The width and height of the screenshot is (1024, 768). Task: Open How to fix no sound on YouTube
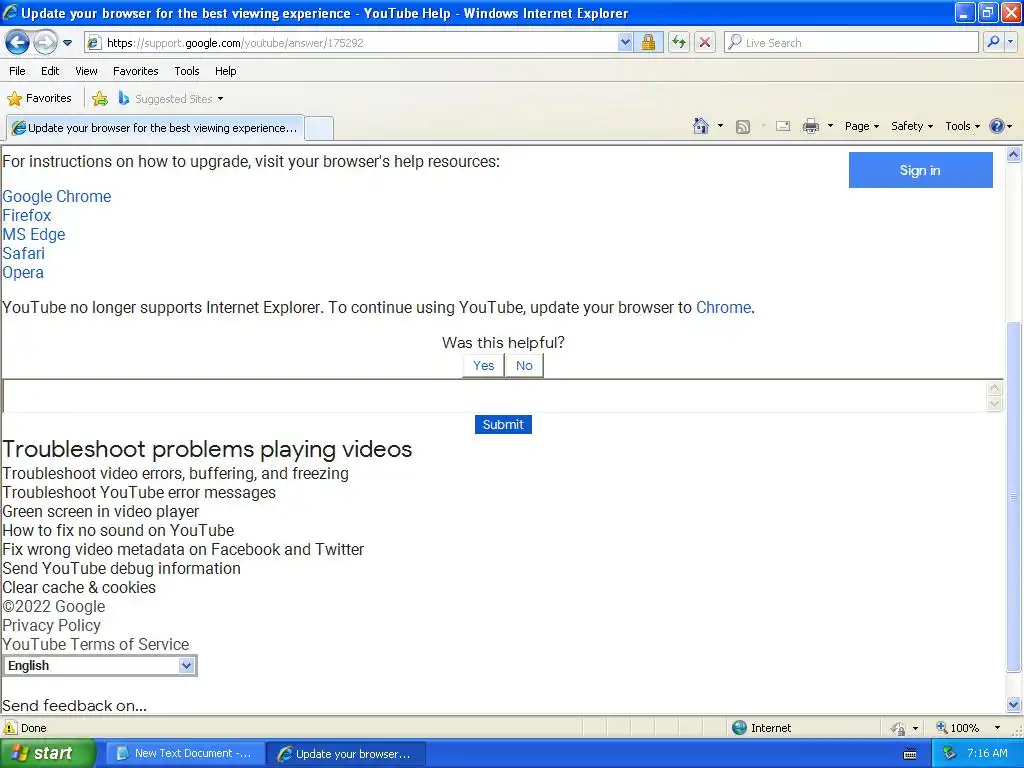coord(118,530)
